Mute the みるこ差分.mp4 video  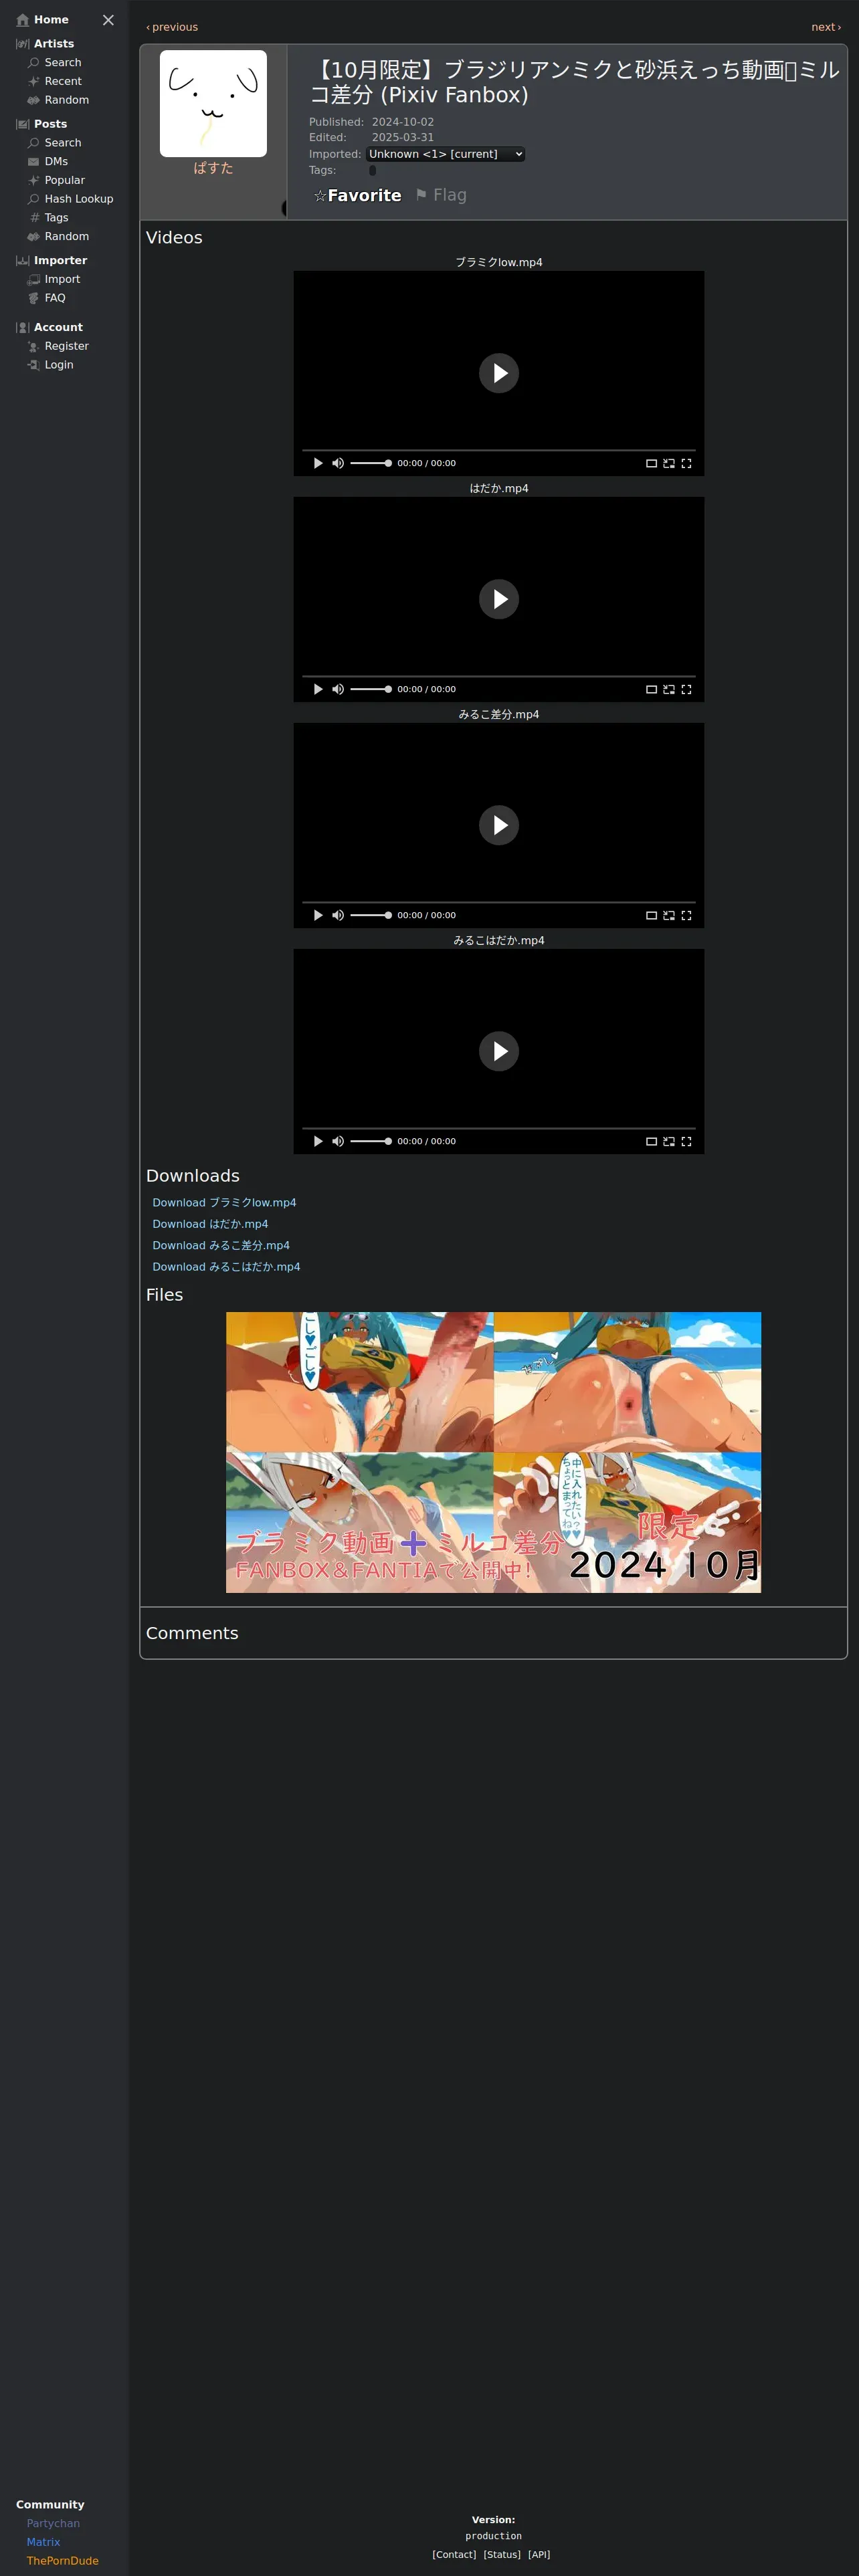338,915
